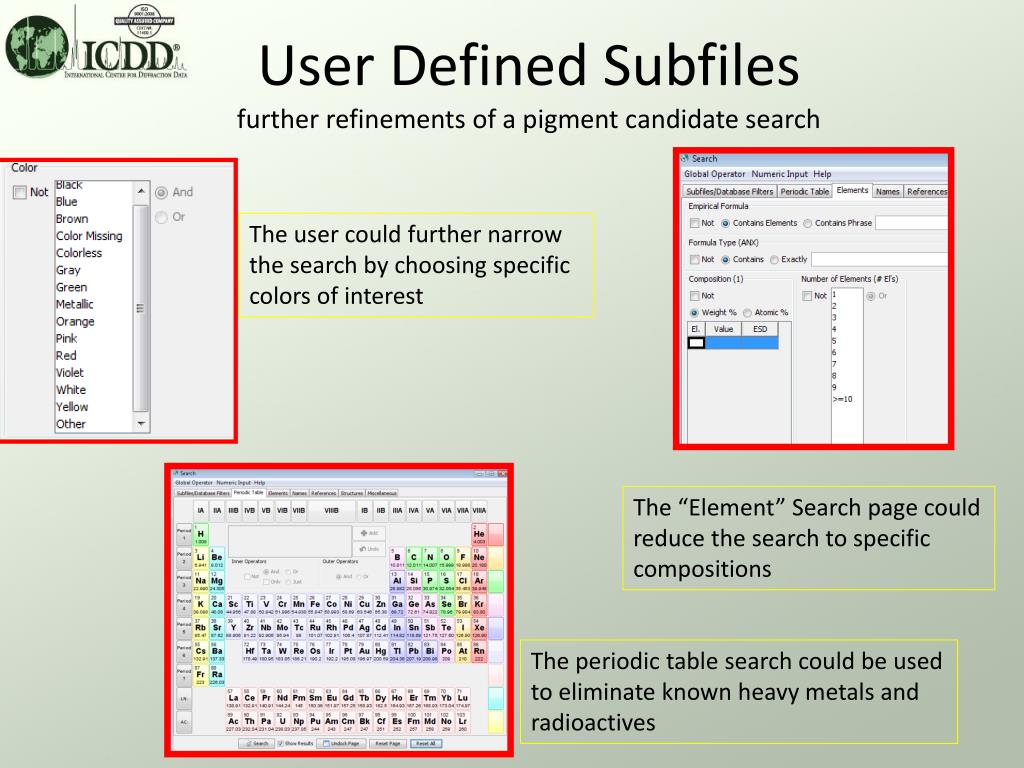Click the Undo button in periodic table window
Image resolution: width=1024 pixels, height=768 pixels.
369,549
